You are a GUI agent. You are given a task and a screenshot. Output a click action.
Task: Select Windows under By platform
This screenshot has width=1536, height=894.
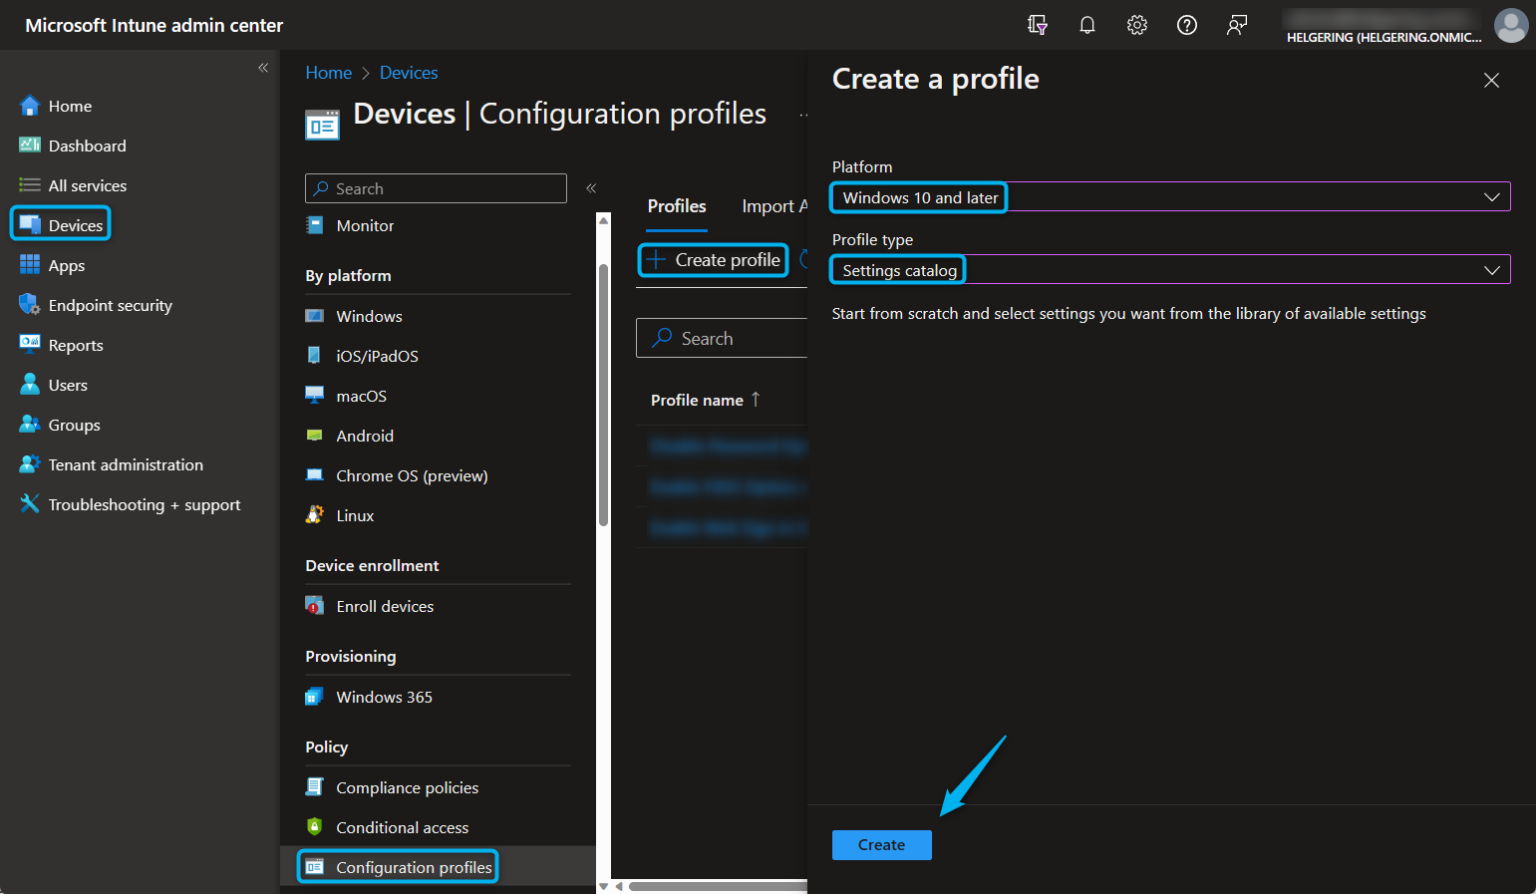point(369,316)
